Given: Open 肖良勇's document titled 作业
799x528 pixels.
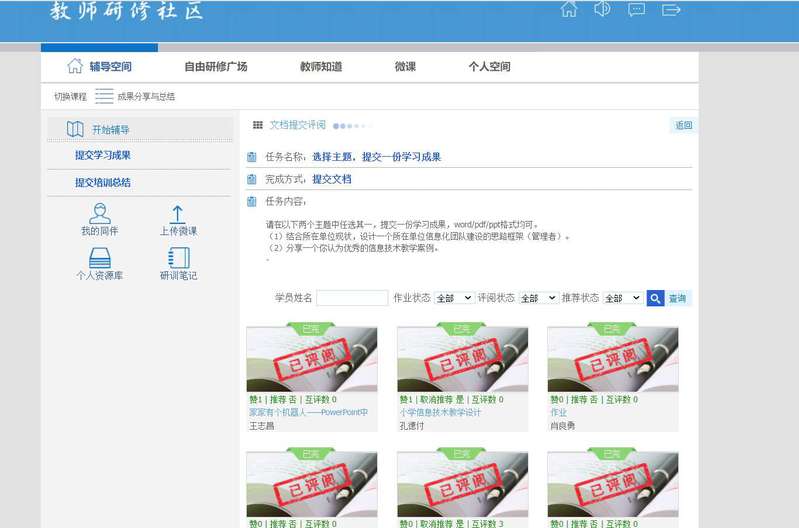Looking at the screenshot, I should coord(558,412).
